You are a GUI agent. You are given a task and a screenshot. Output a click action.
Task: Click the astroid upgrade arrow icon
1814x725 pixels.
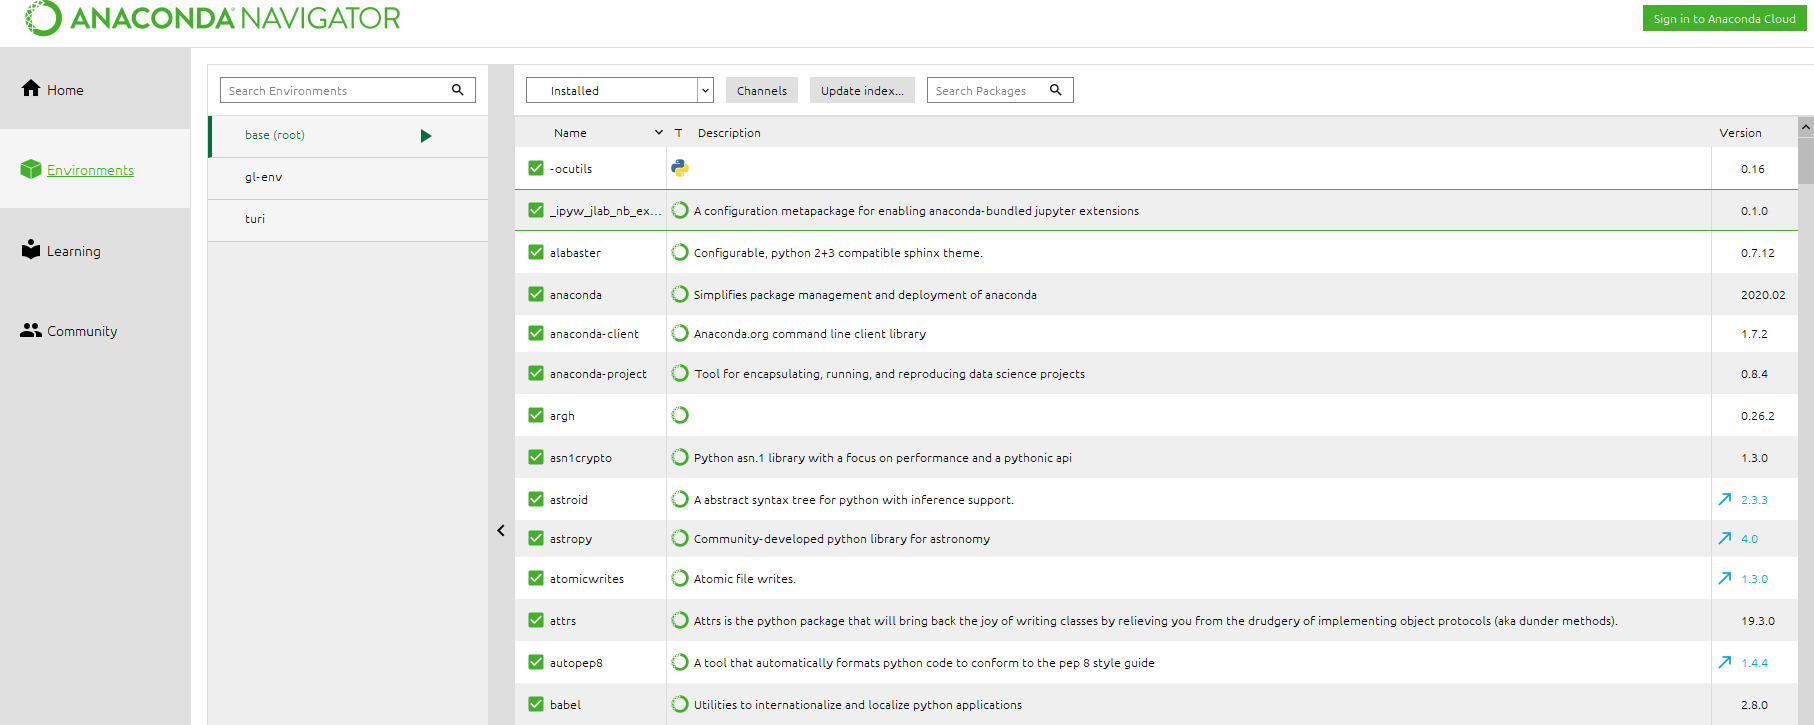coord(1725,499)
